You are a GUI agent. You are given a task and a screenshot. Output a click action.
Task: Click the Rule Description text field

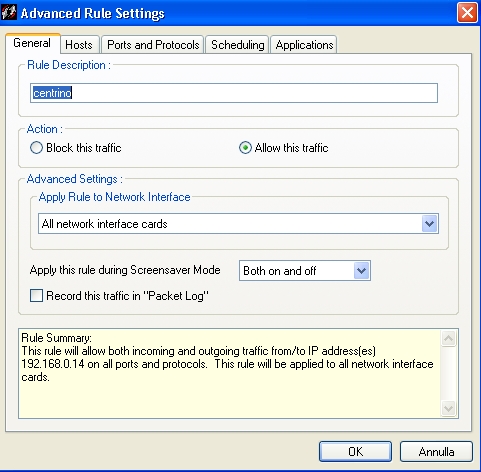[234, 93]
